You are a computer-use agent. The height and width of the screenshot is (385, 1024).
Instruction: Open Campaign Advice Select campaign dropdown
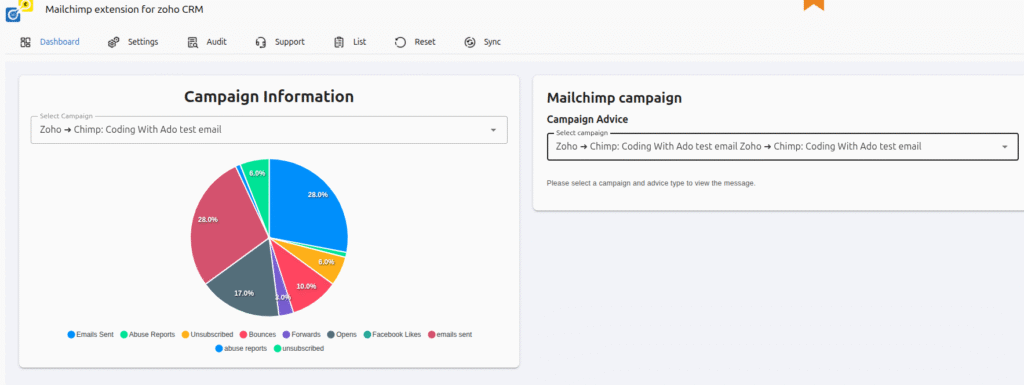click(782, 147)
